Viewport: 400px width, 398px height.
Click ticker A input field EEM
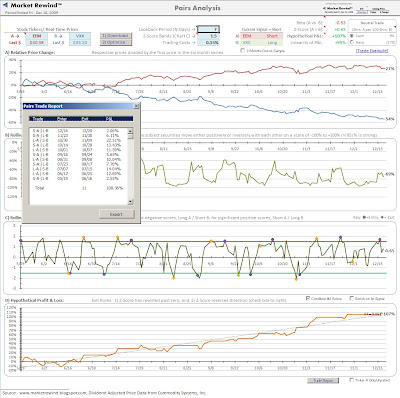(x=36, y=36)
